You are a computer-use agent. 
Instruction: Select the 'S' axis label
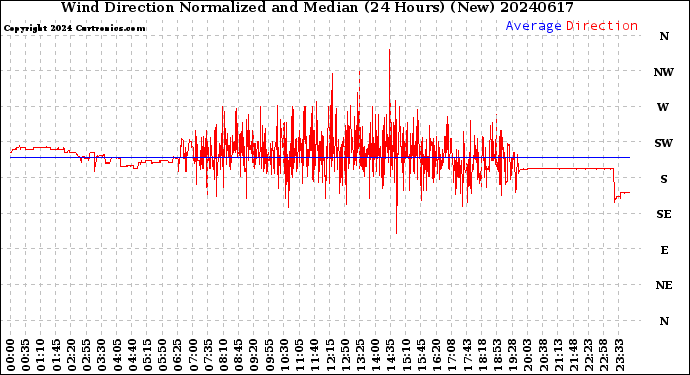[664, 179]
